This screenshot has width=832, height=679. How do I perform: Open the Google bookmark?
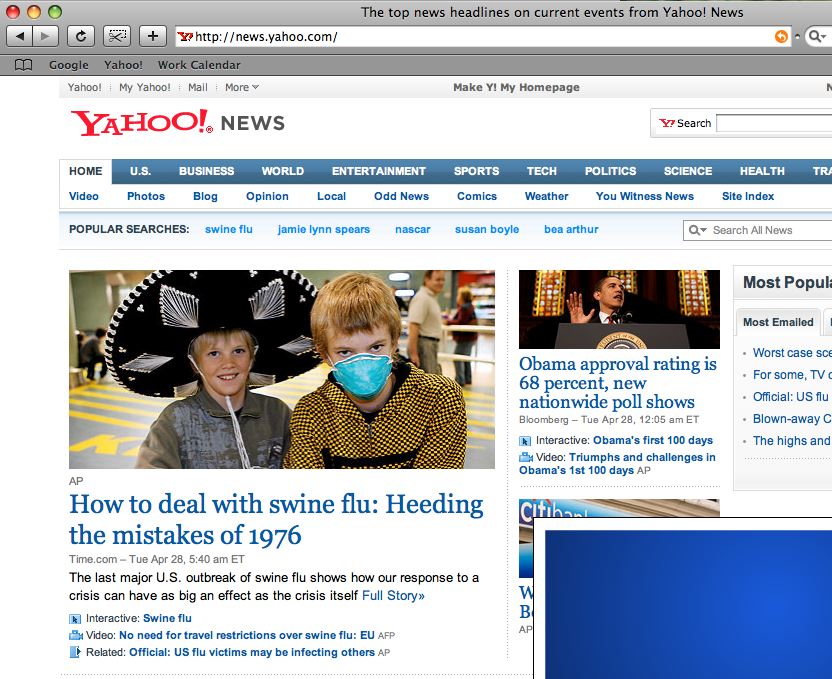click(68, 65)
